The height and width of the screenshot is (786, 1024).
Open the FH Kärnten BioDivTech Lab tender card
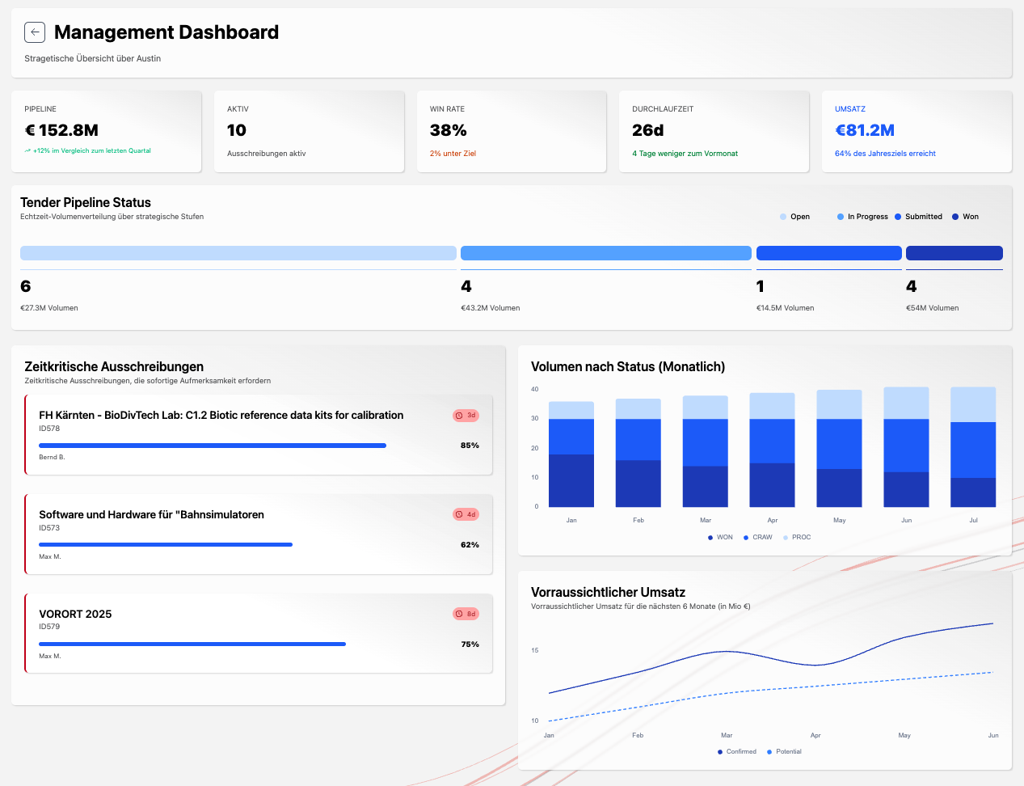[258, 434]
